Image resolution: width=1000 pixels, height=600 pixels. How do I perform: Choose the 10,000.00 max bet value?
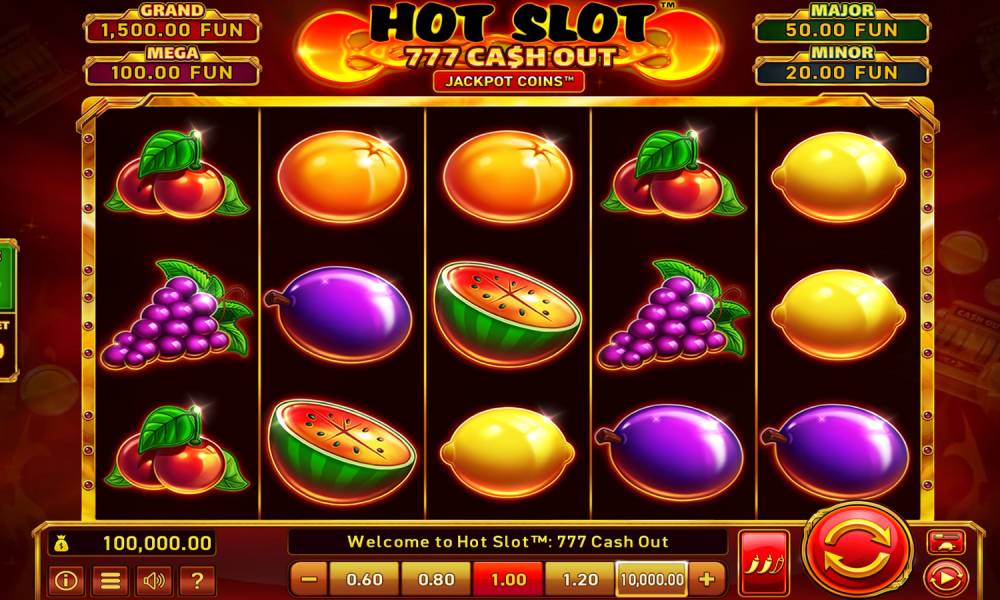point(652,579)
